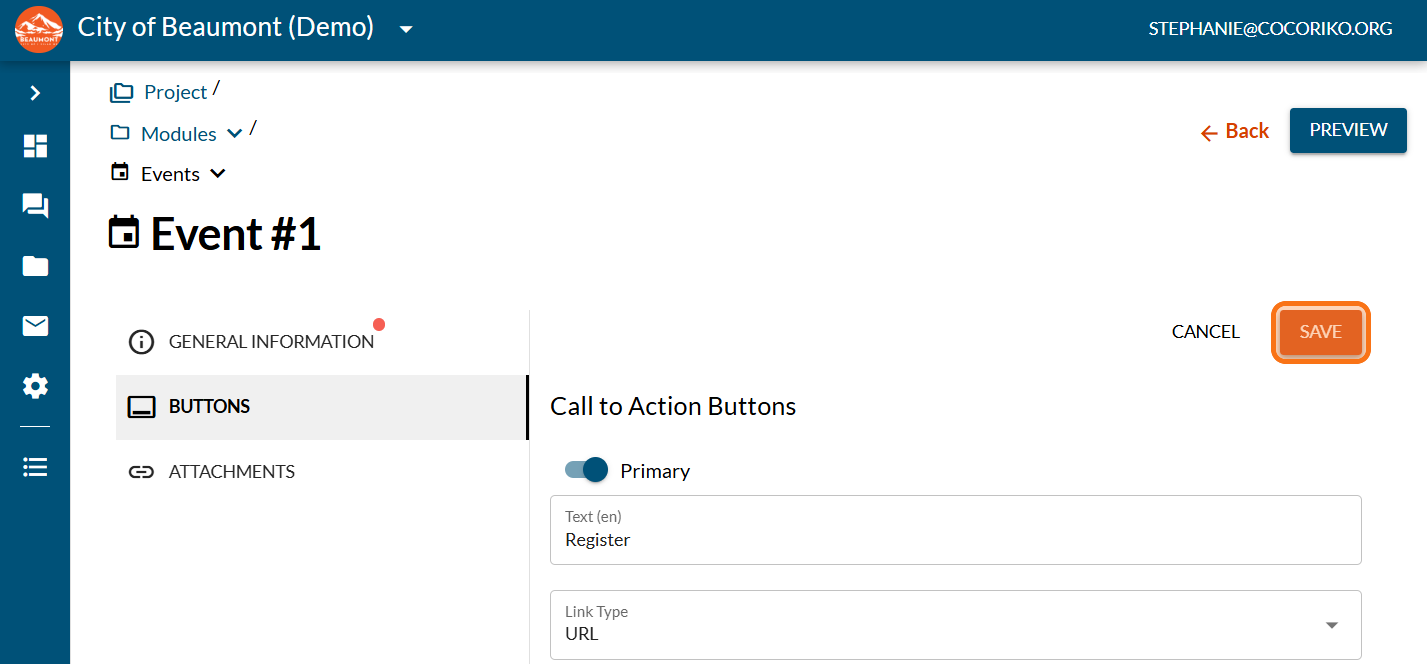Open the mail envelope icon

point(35,326)
